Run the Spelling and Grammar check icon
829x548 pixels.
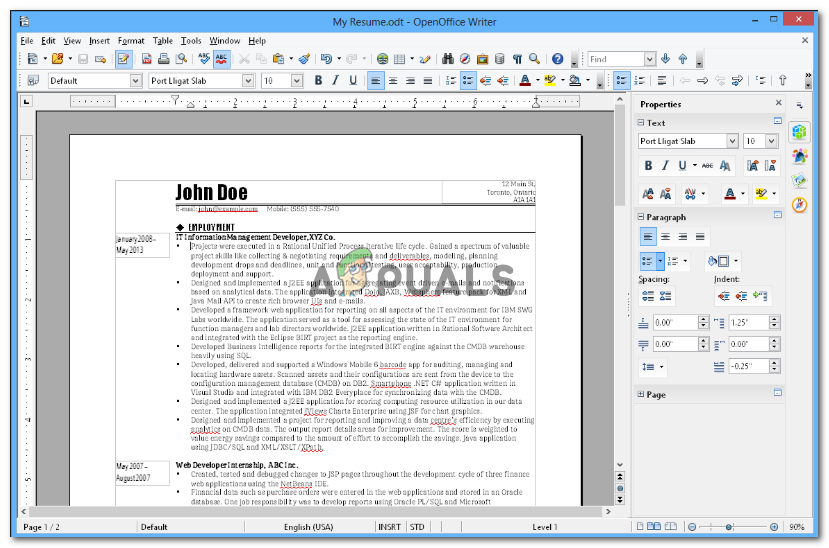coord(204,59)
